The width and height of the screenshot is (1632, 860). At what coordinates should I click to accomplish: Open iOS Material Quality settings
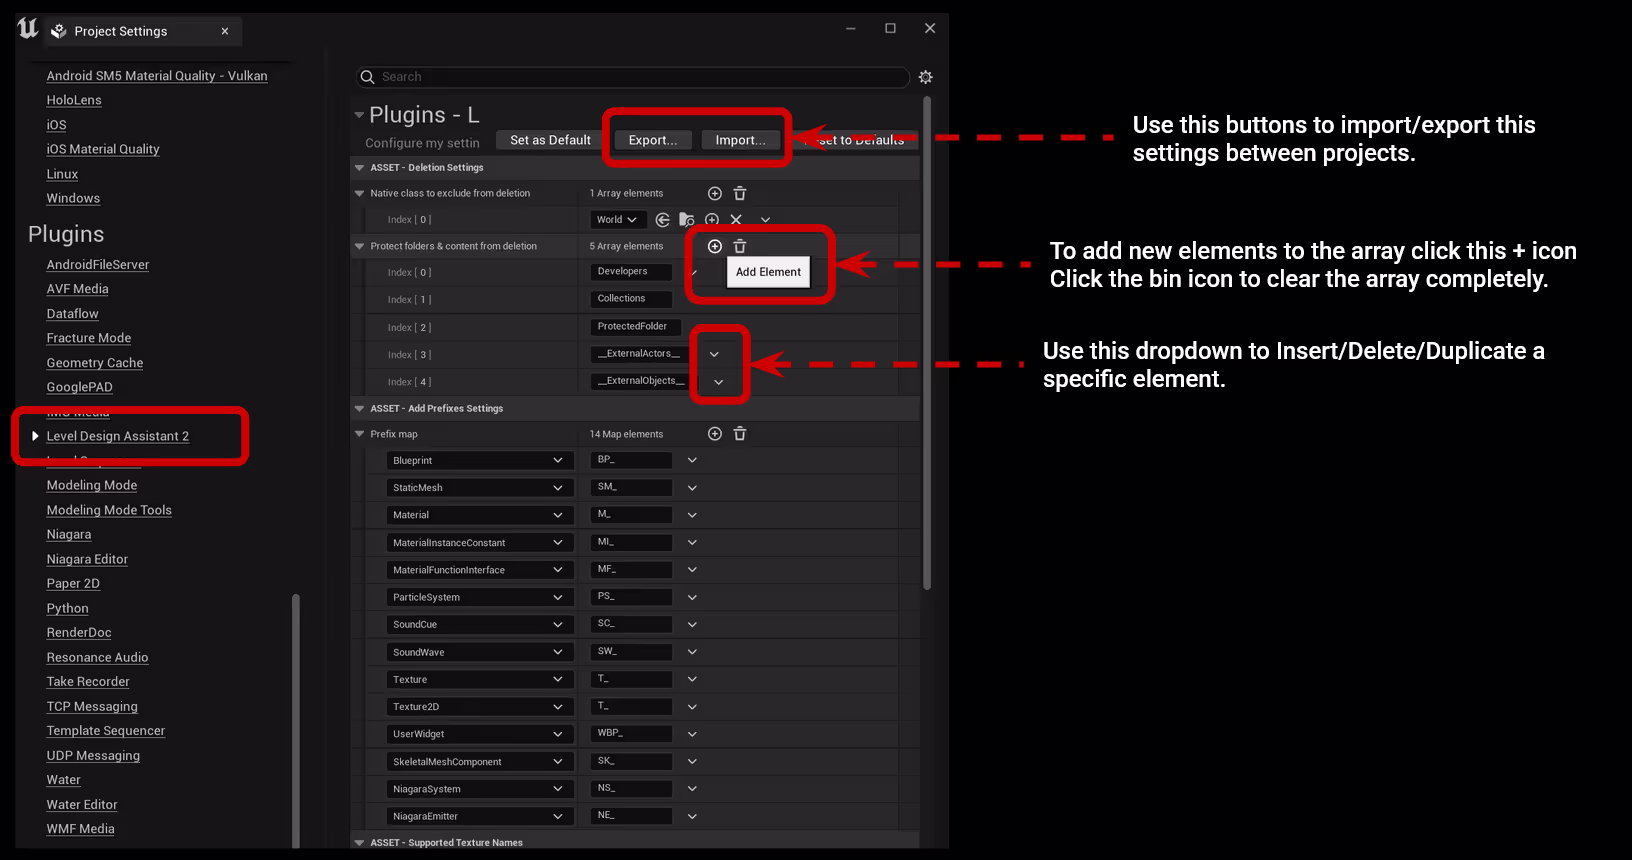(x=103, y=149)
